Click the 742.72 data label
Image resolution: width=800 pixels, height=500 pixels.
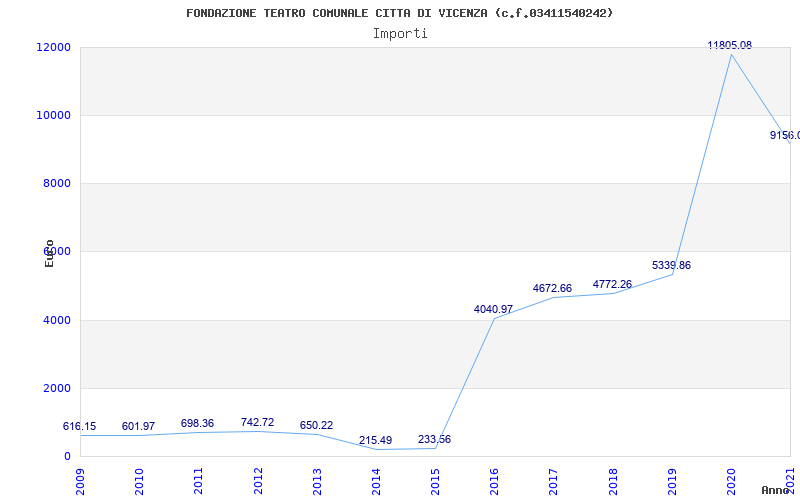257,422
